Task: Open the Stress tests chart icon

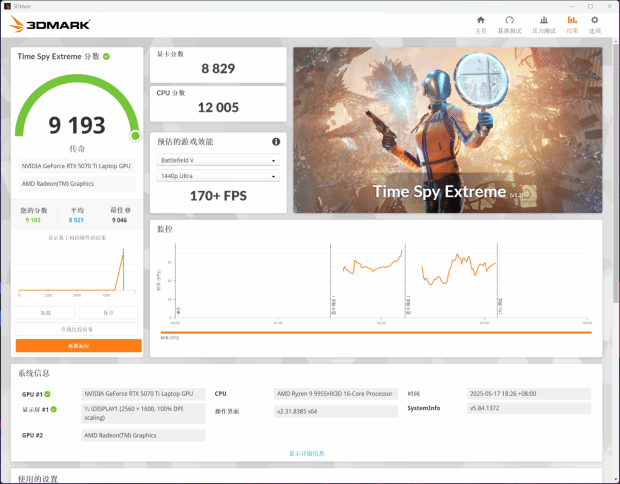Action: click(x=544, y=20)
